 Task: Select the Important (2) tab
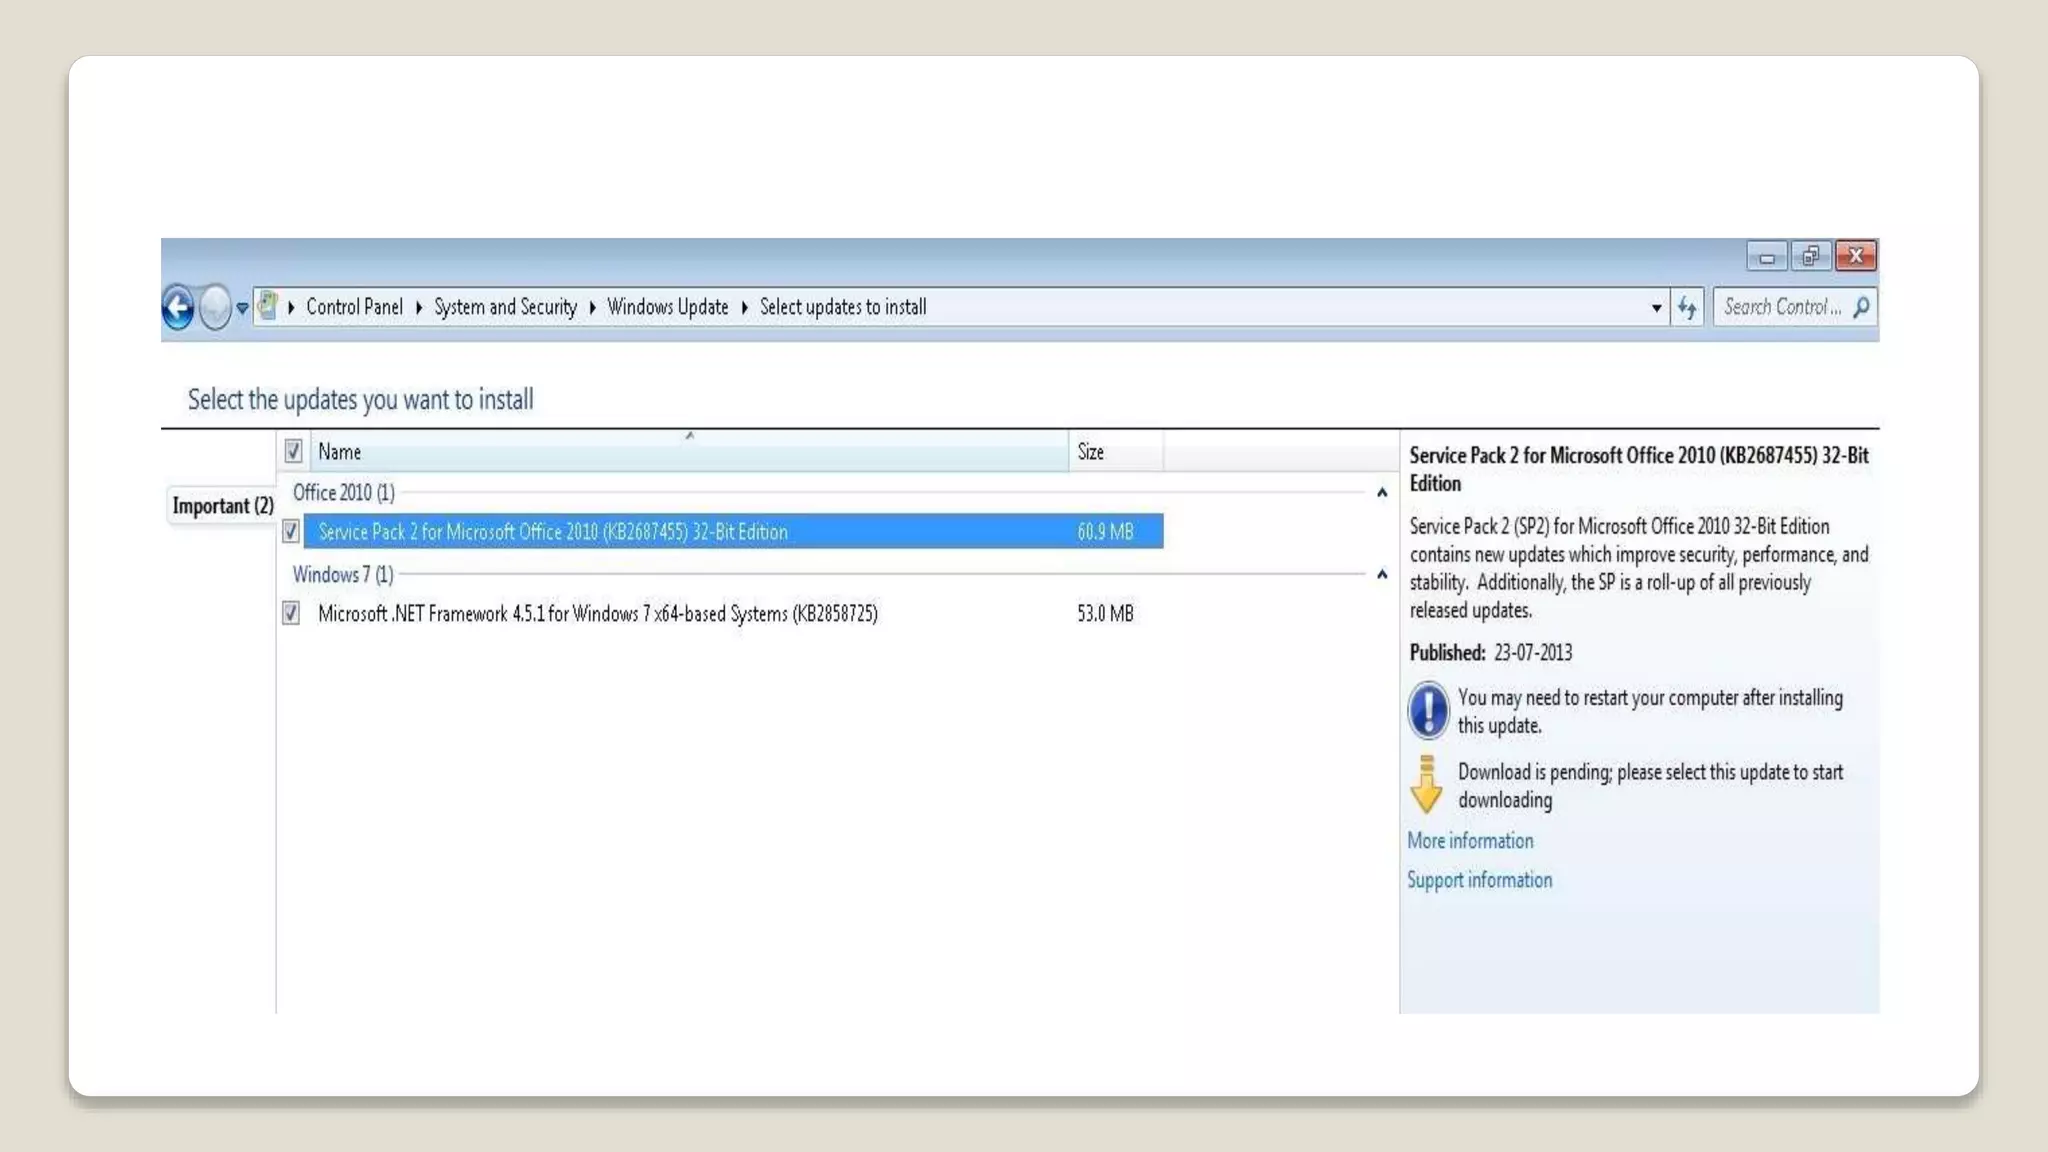click(x=222, y=506)
